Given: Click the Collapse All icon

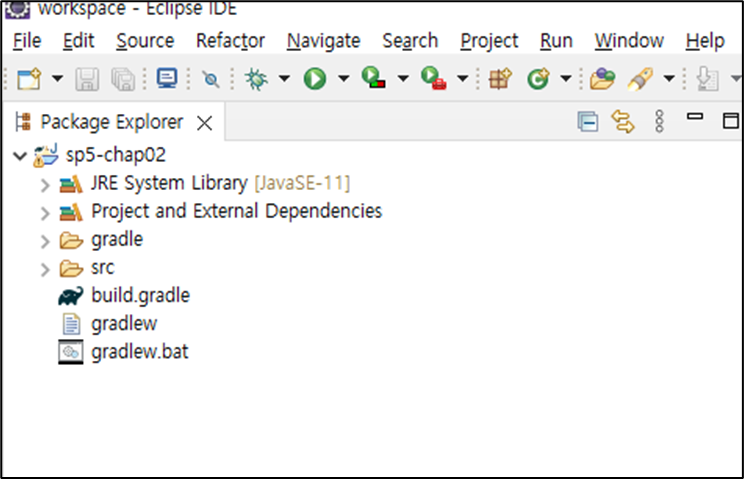Looking at the screenshot, I should pyautogui.click(x=588, y=122).
